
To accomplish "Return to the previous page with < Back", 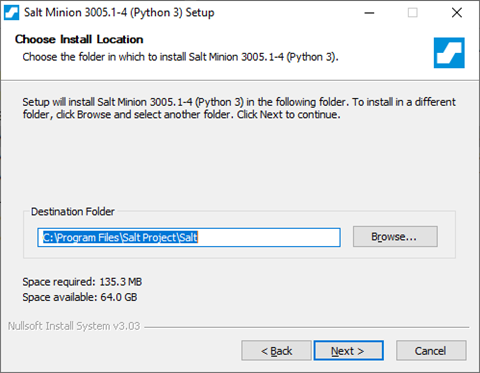I will tap(276, 351).
